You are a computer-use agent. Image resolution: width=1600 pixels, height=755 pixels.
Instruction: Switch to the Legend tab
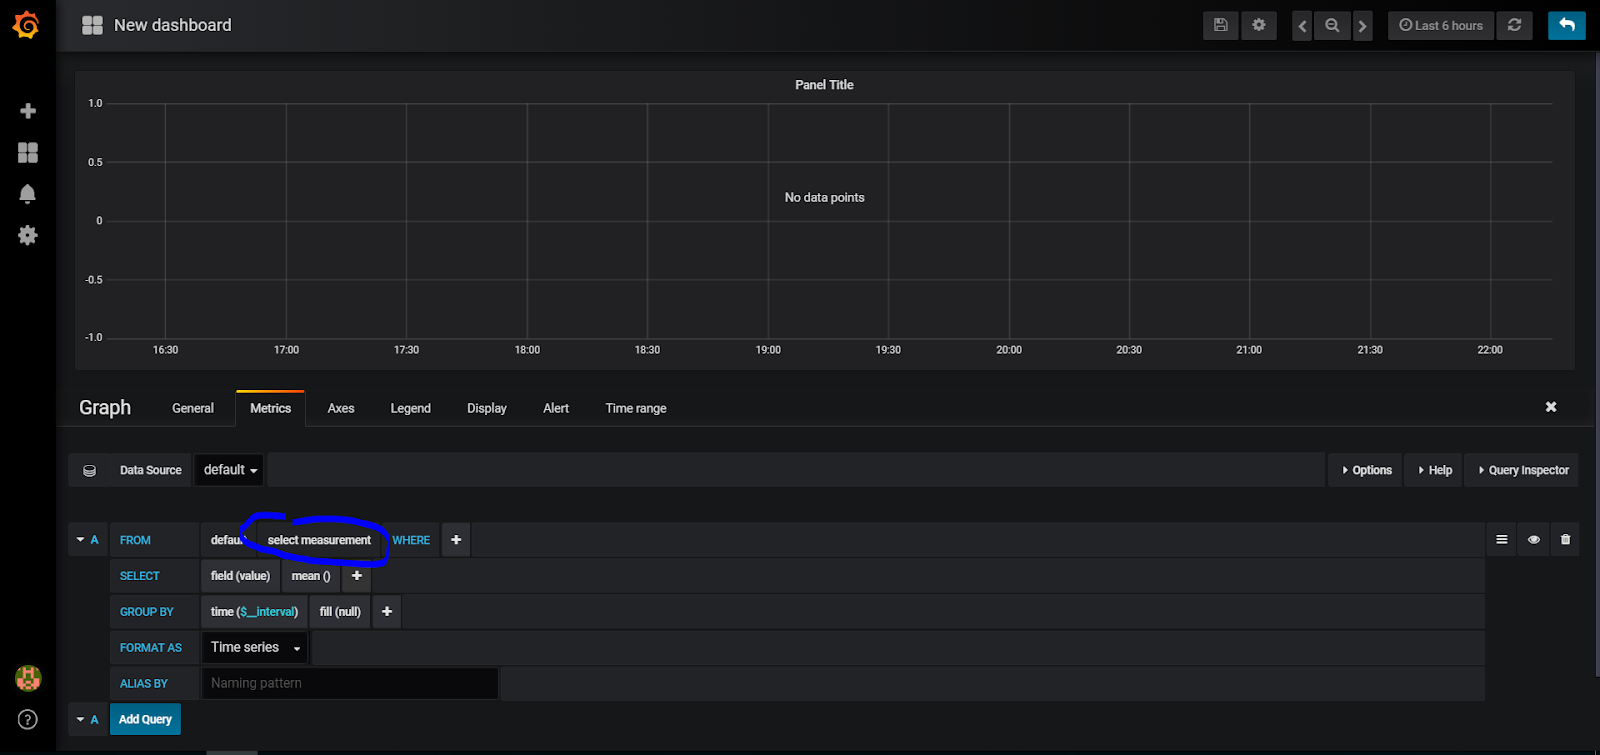pyautogui.click(x=410, y=408)
